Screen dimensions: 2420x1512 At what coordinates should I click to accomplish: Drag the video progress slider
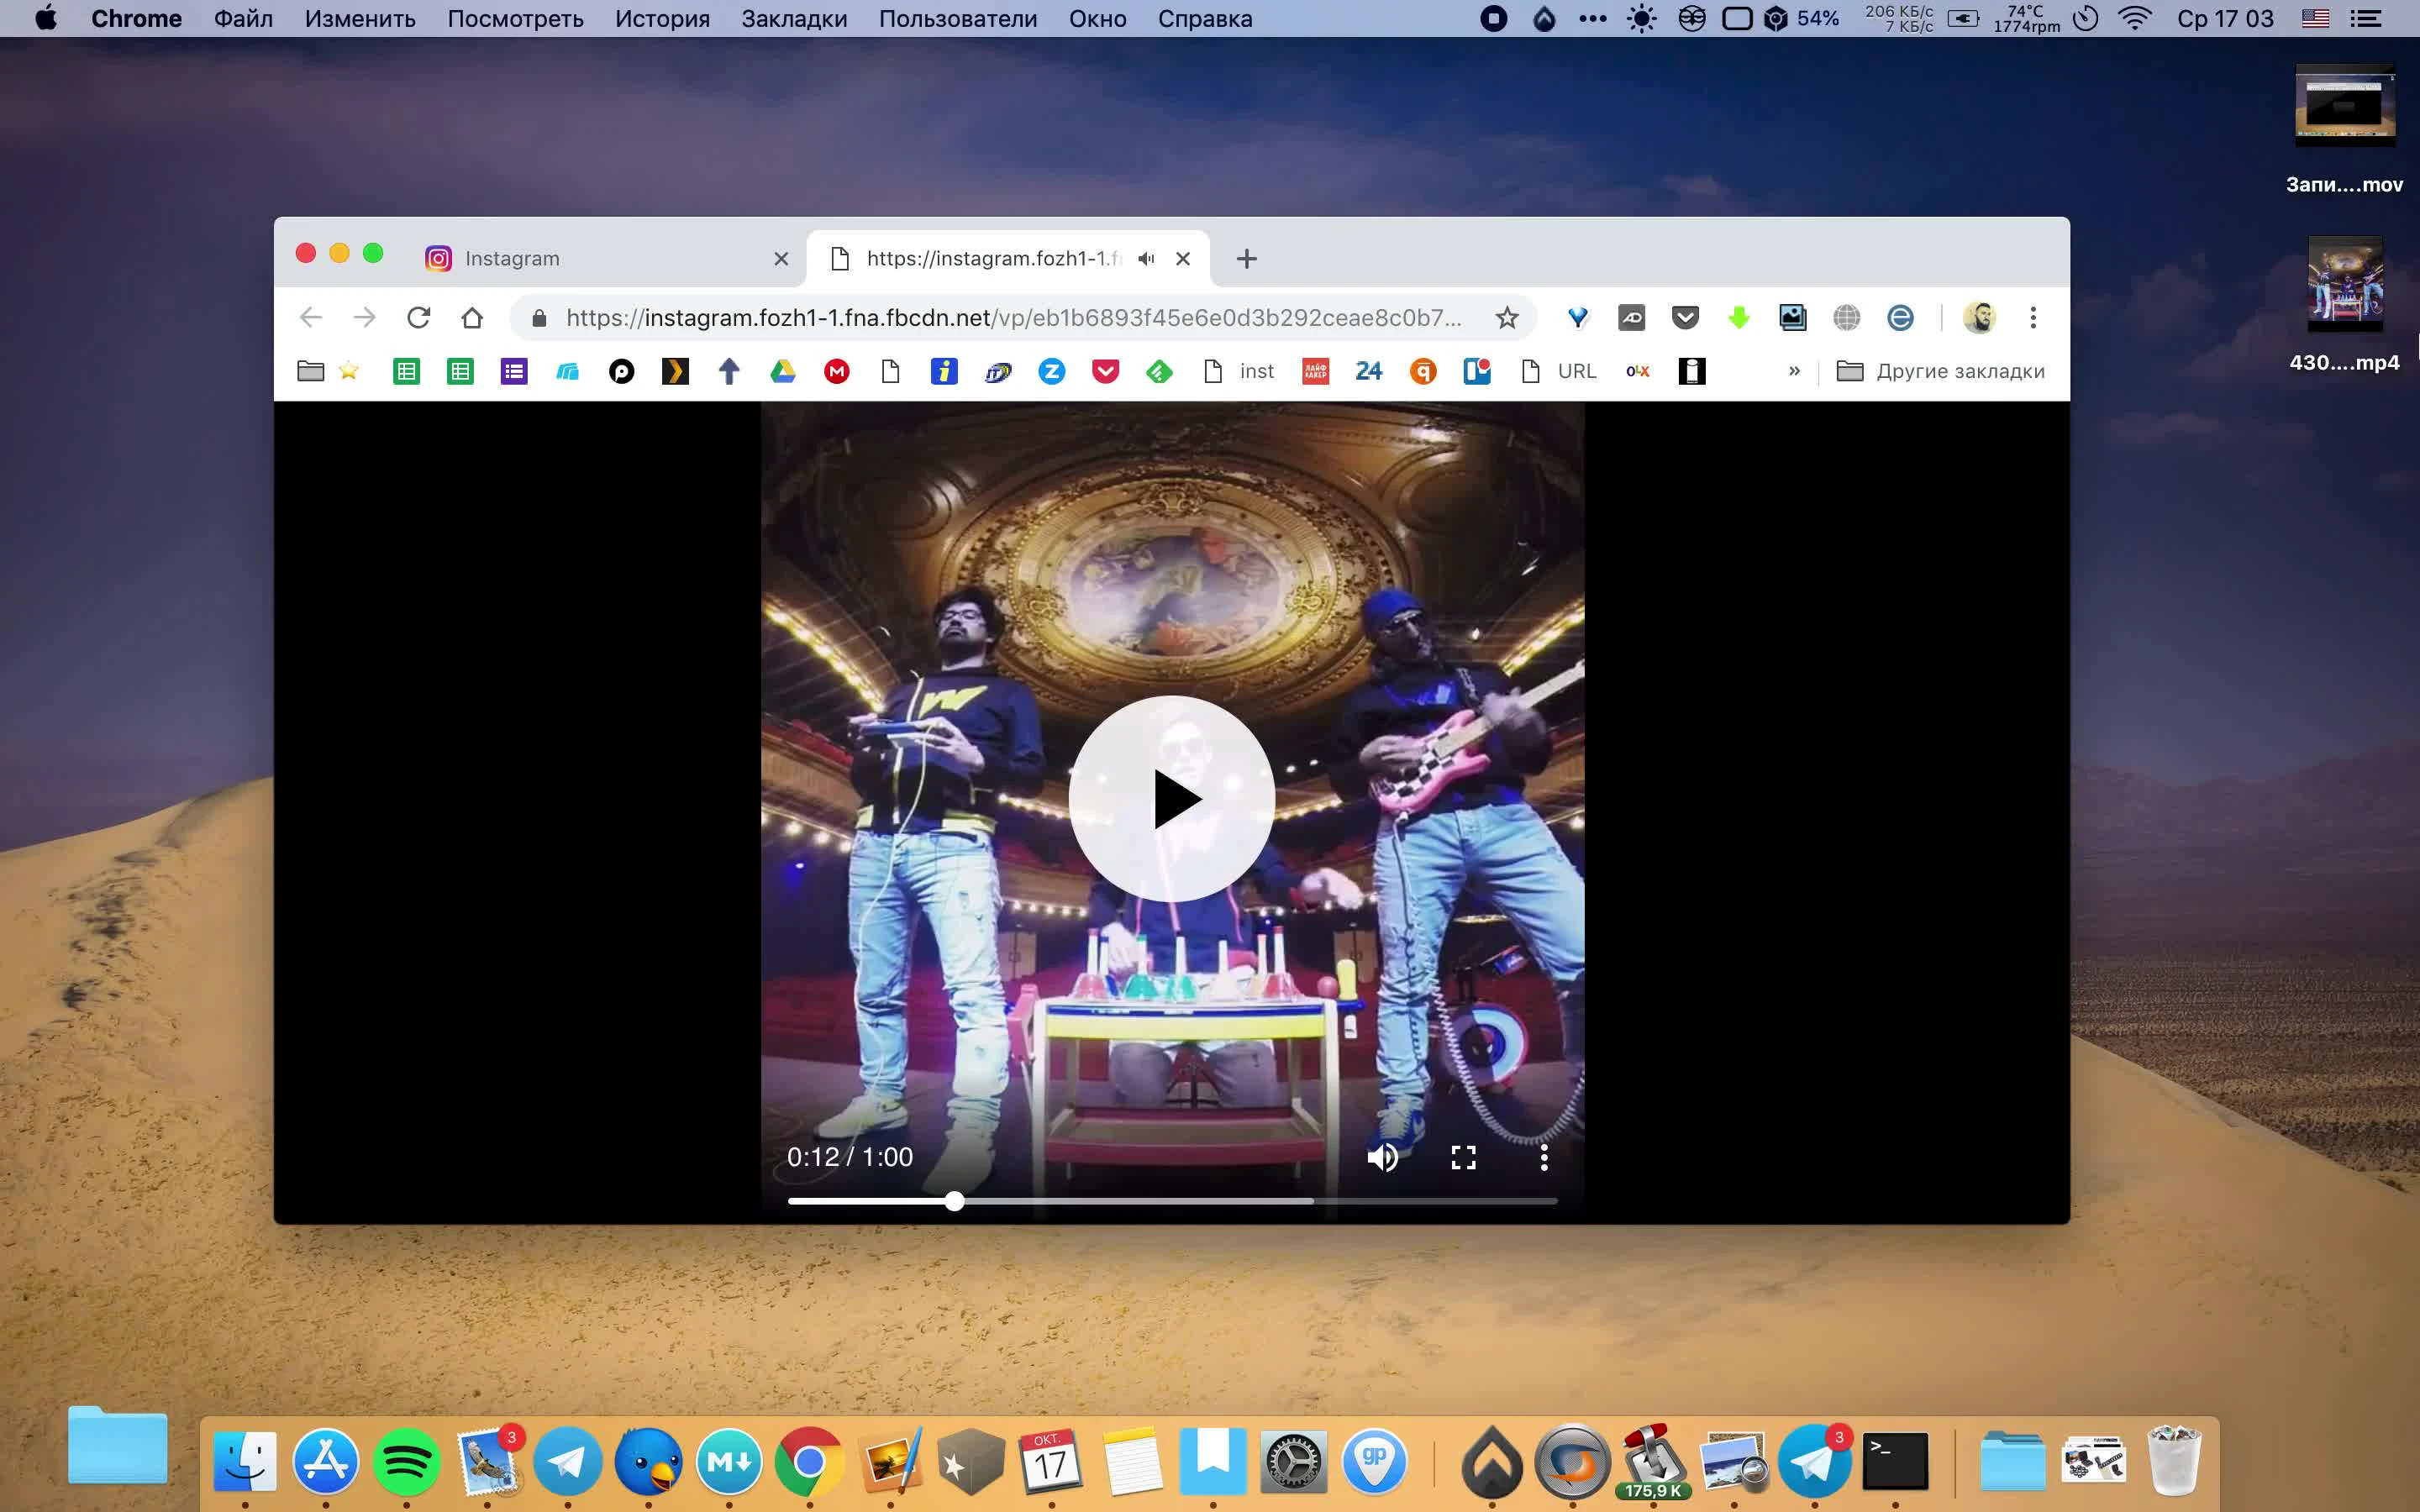pyautogui.click(x=955, y=1200)
